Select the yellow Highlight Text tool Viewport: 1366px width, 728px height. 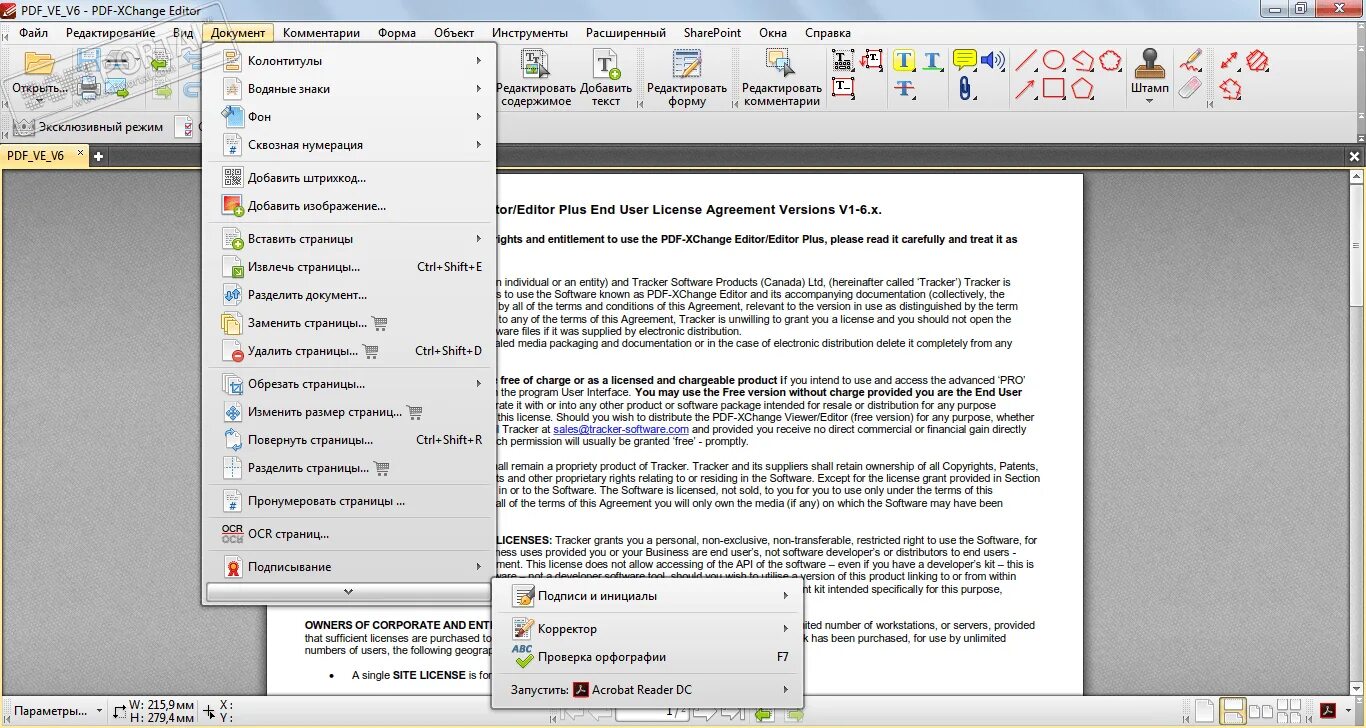904,61
